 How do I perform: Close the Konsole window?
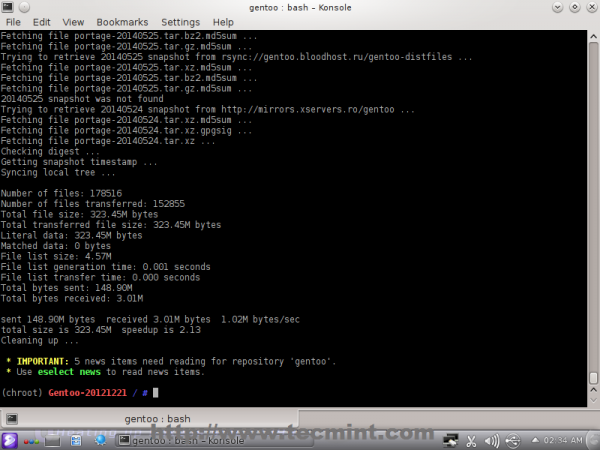(592, 7)
